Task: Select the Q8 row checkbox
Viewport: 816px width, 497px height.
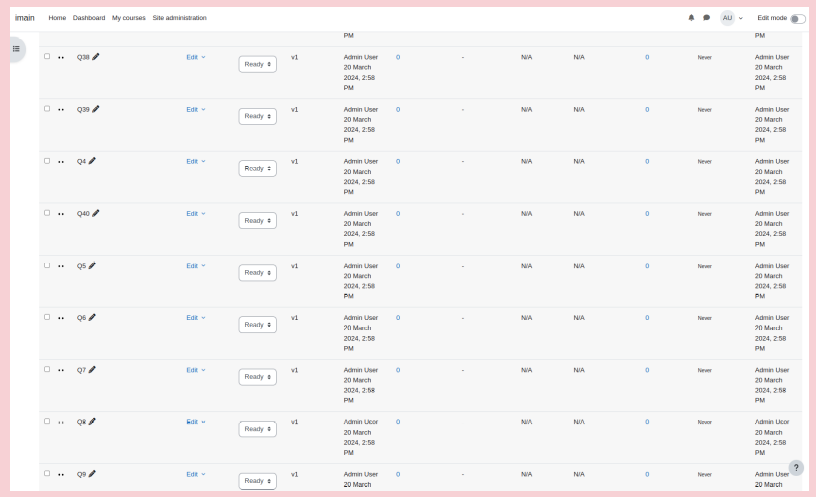Action: 47,421
